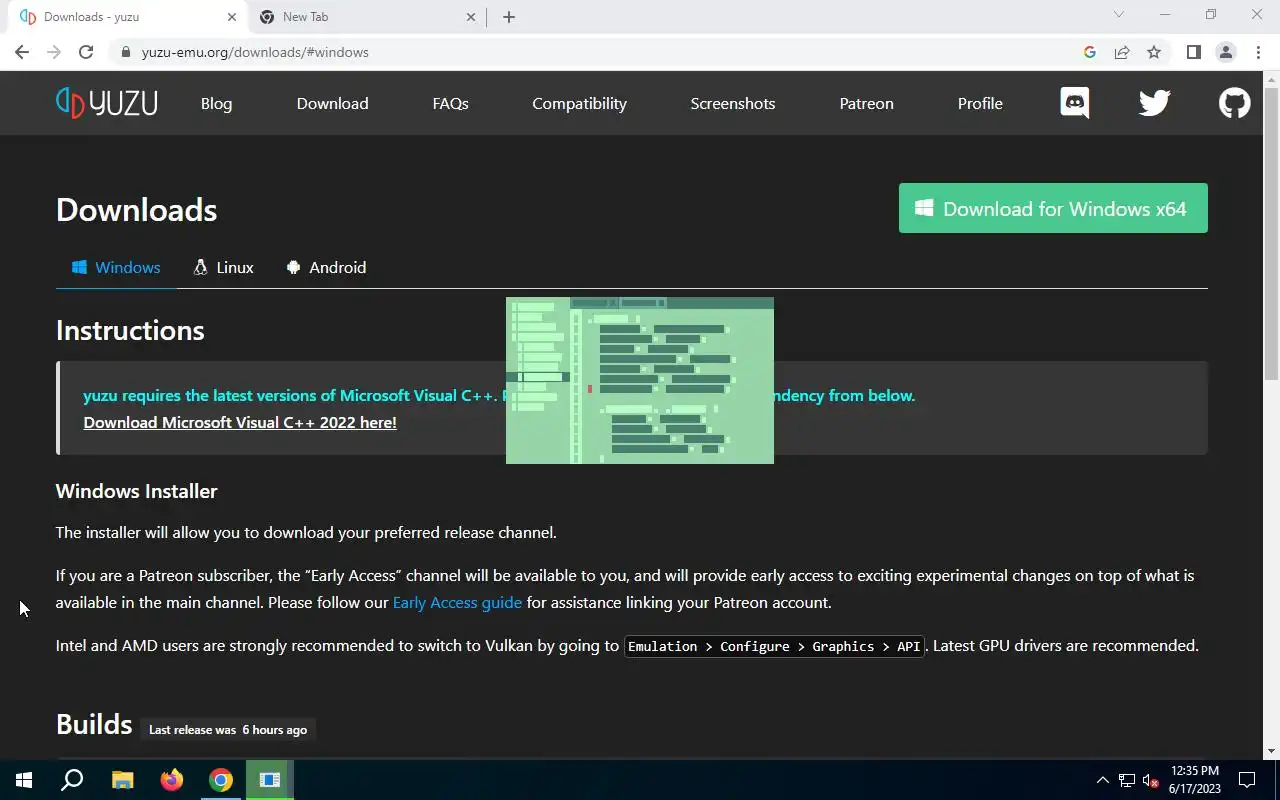1280x800 pixels.
Task: Click the share page icon
Action: 1122,52
